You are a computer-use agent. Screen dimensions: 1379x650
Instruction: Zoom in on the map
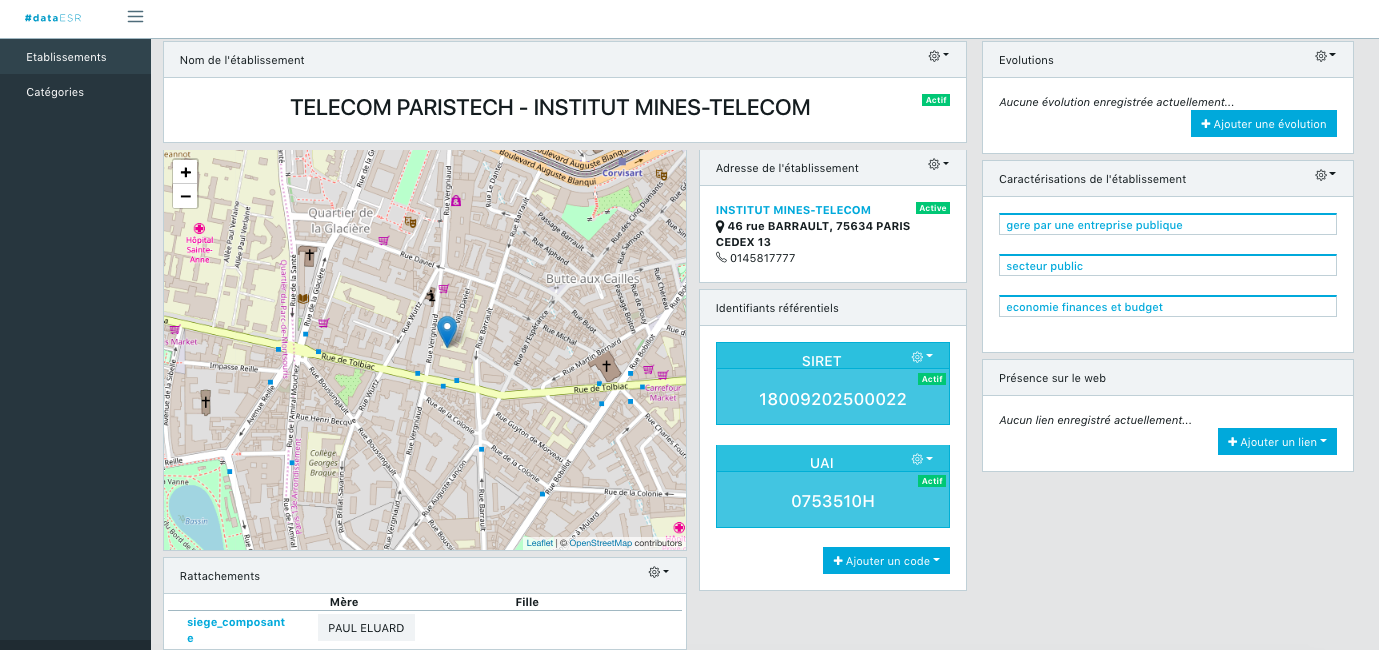(x=185, y=172)
